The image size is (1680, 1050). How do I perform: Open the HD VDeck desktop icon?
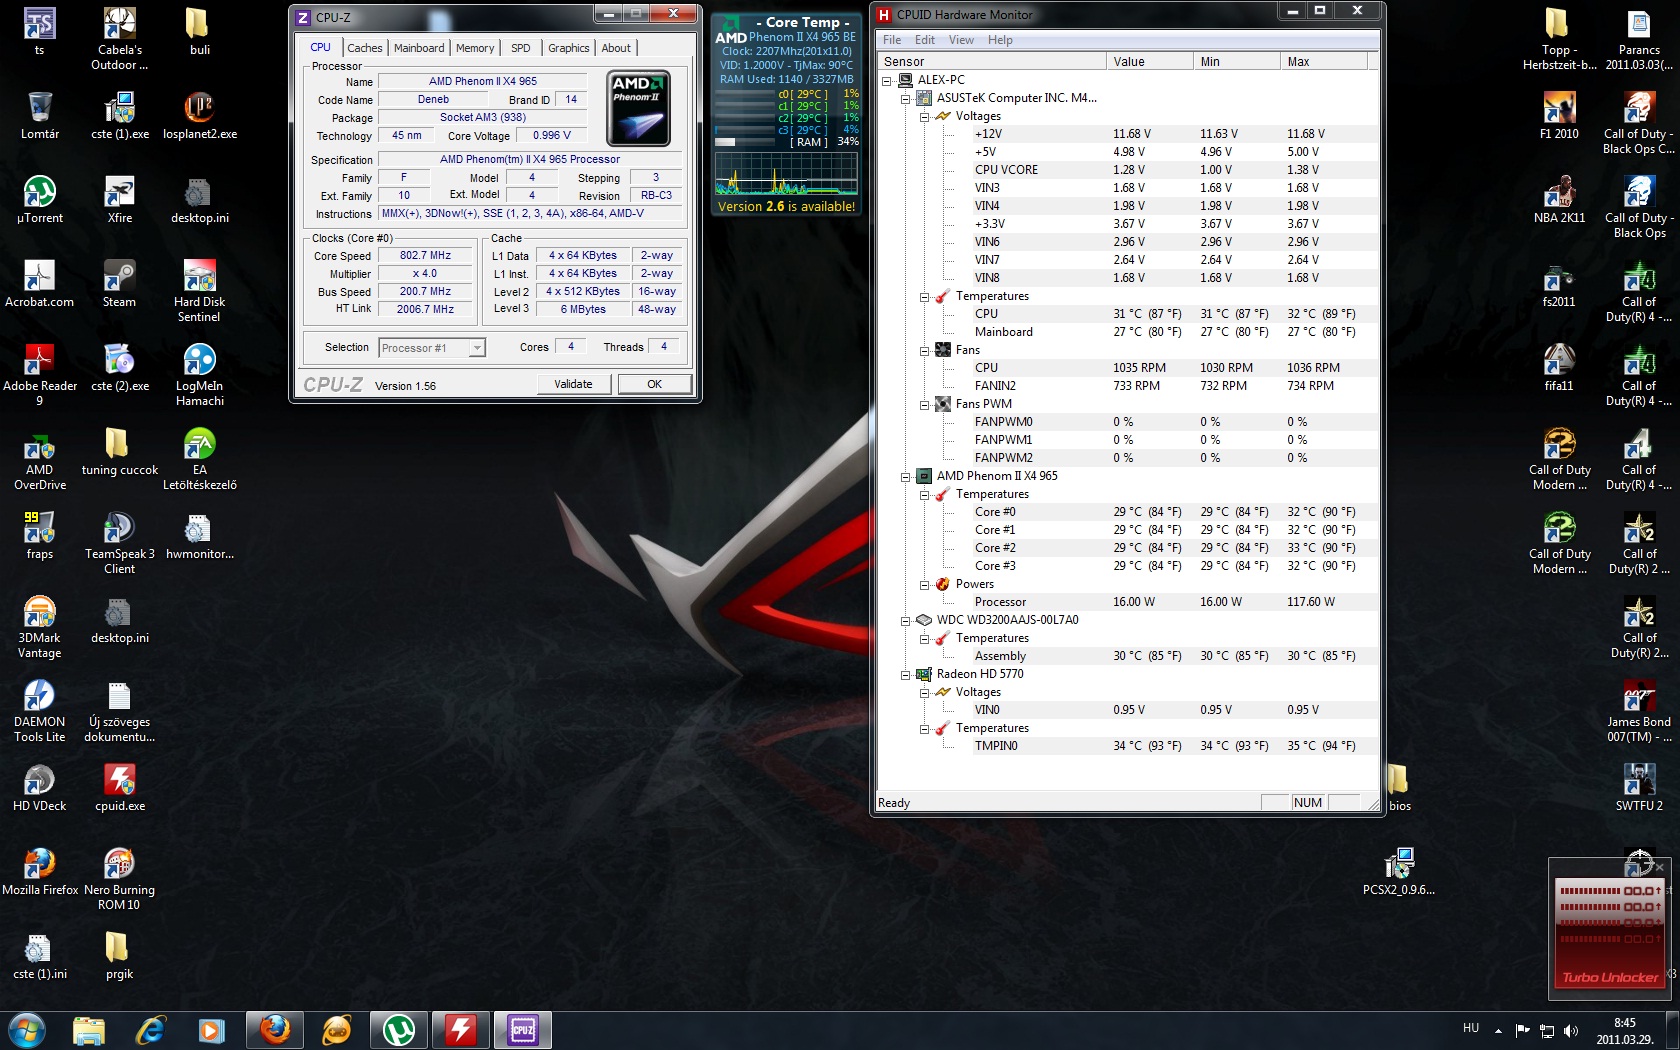(x=40, y=788)
